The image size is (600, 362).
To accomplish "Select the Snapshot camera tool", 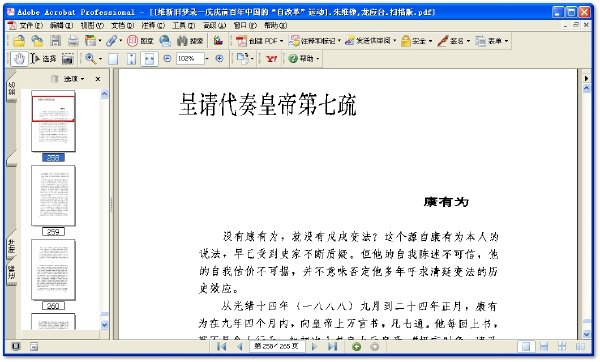I will tap(68, 59).
